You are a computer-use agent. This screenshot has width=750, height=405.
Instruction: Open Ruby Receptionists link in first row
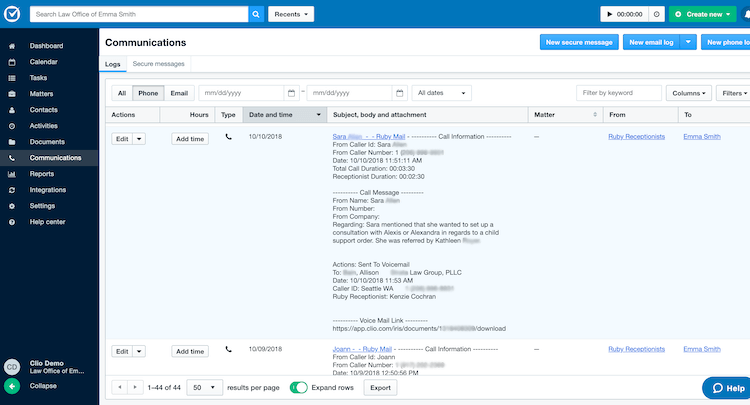click(636, 137)
